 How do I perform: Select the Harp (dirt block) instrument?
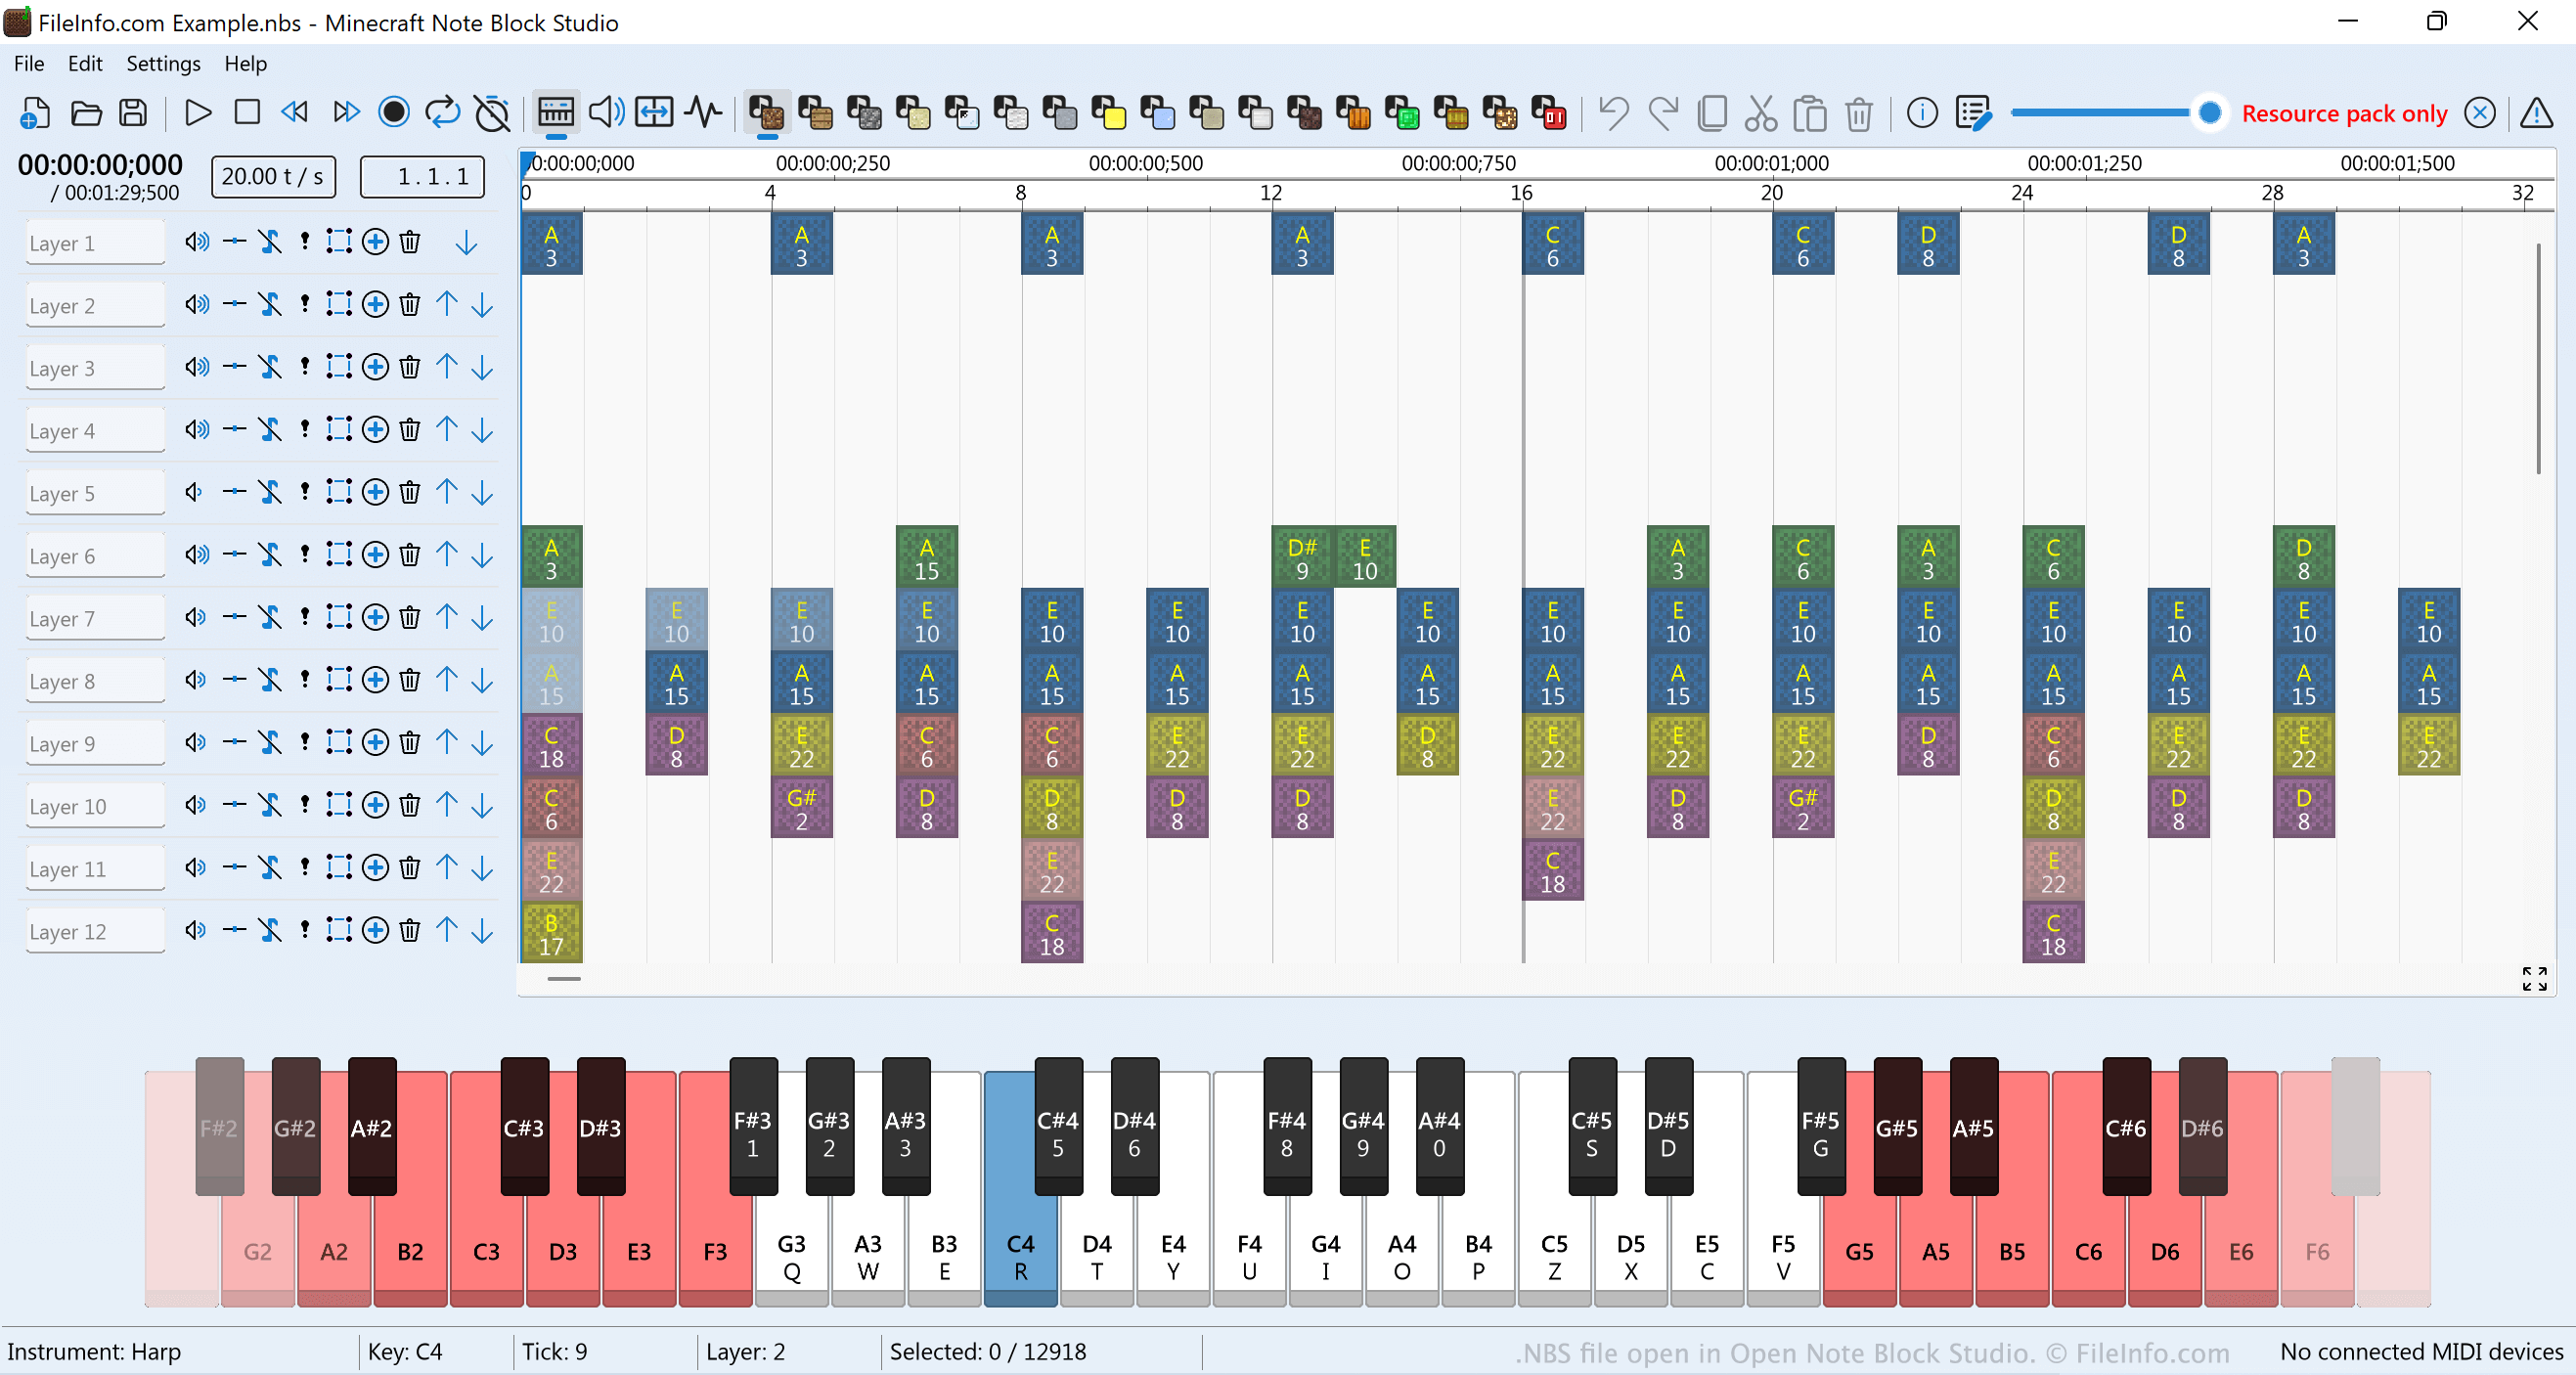point(767,113)
